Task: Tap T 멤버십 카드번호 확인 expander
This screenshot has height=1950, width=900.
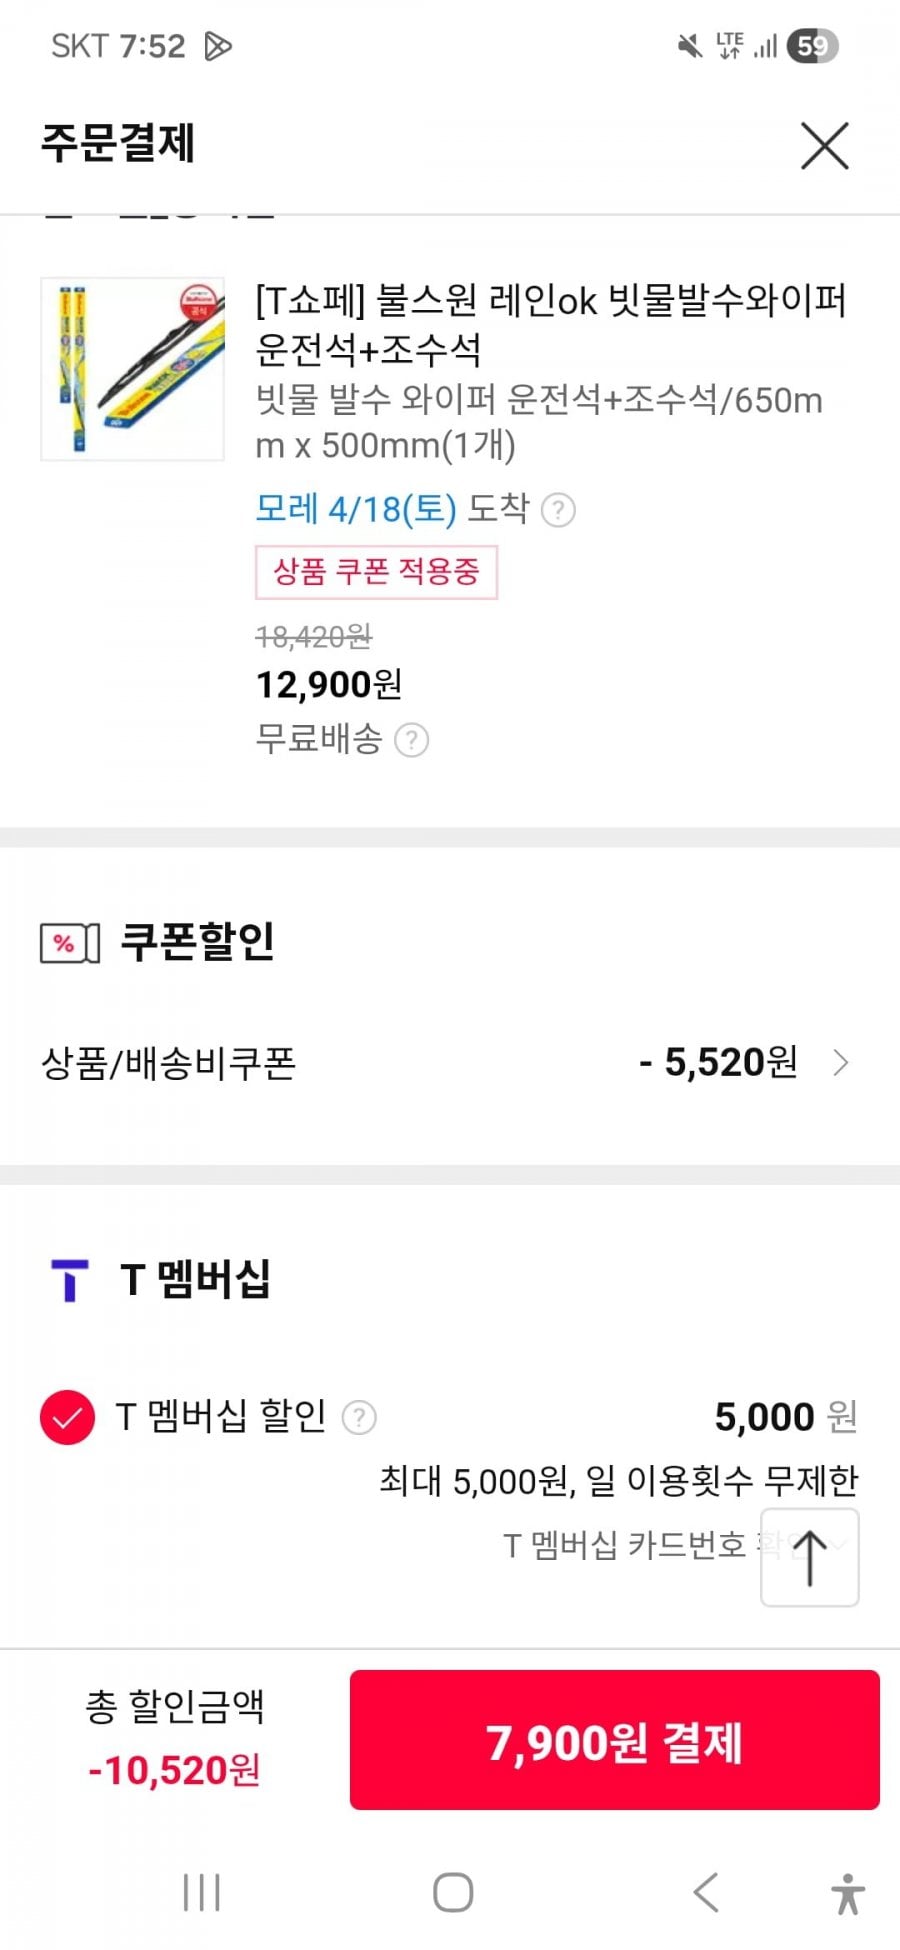Action: click(x=640, y=1546)
